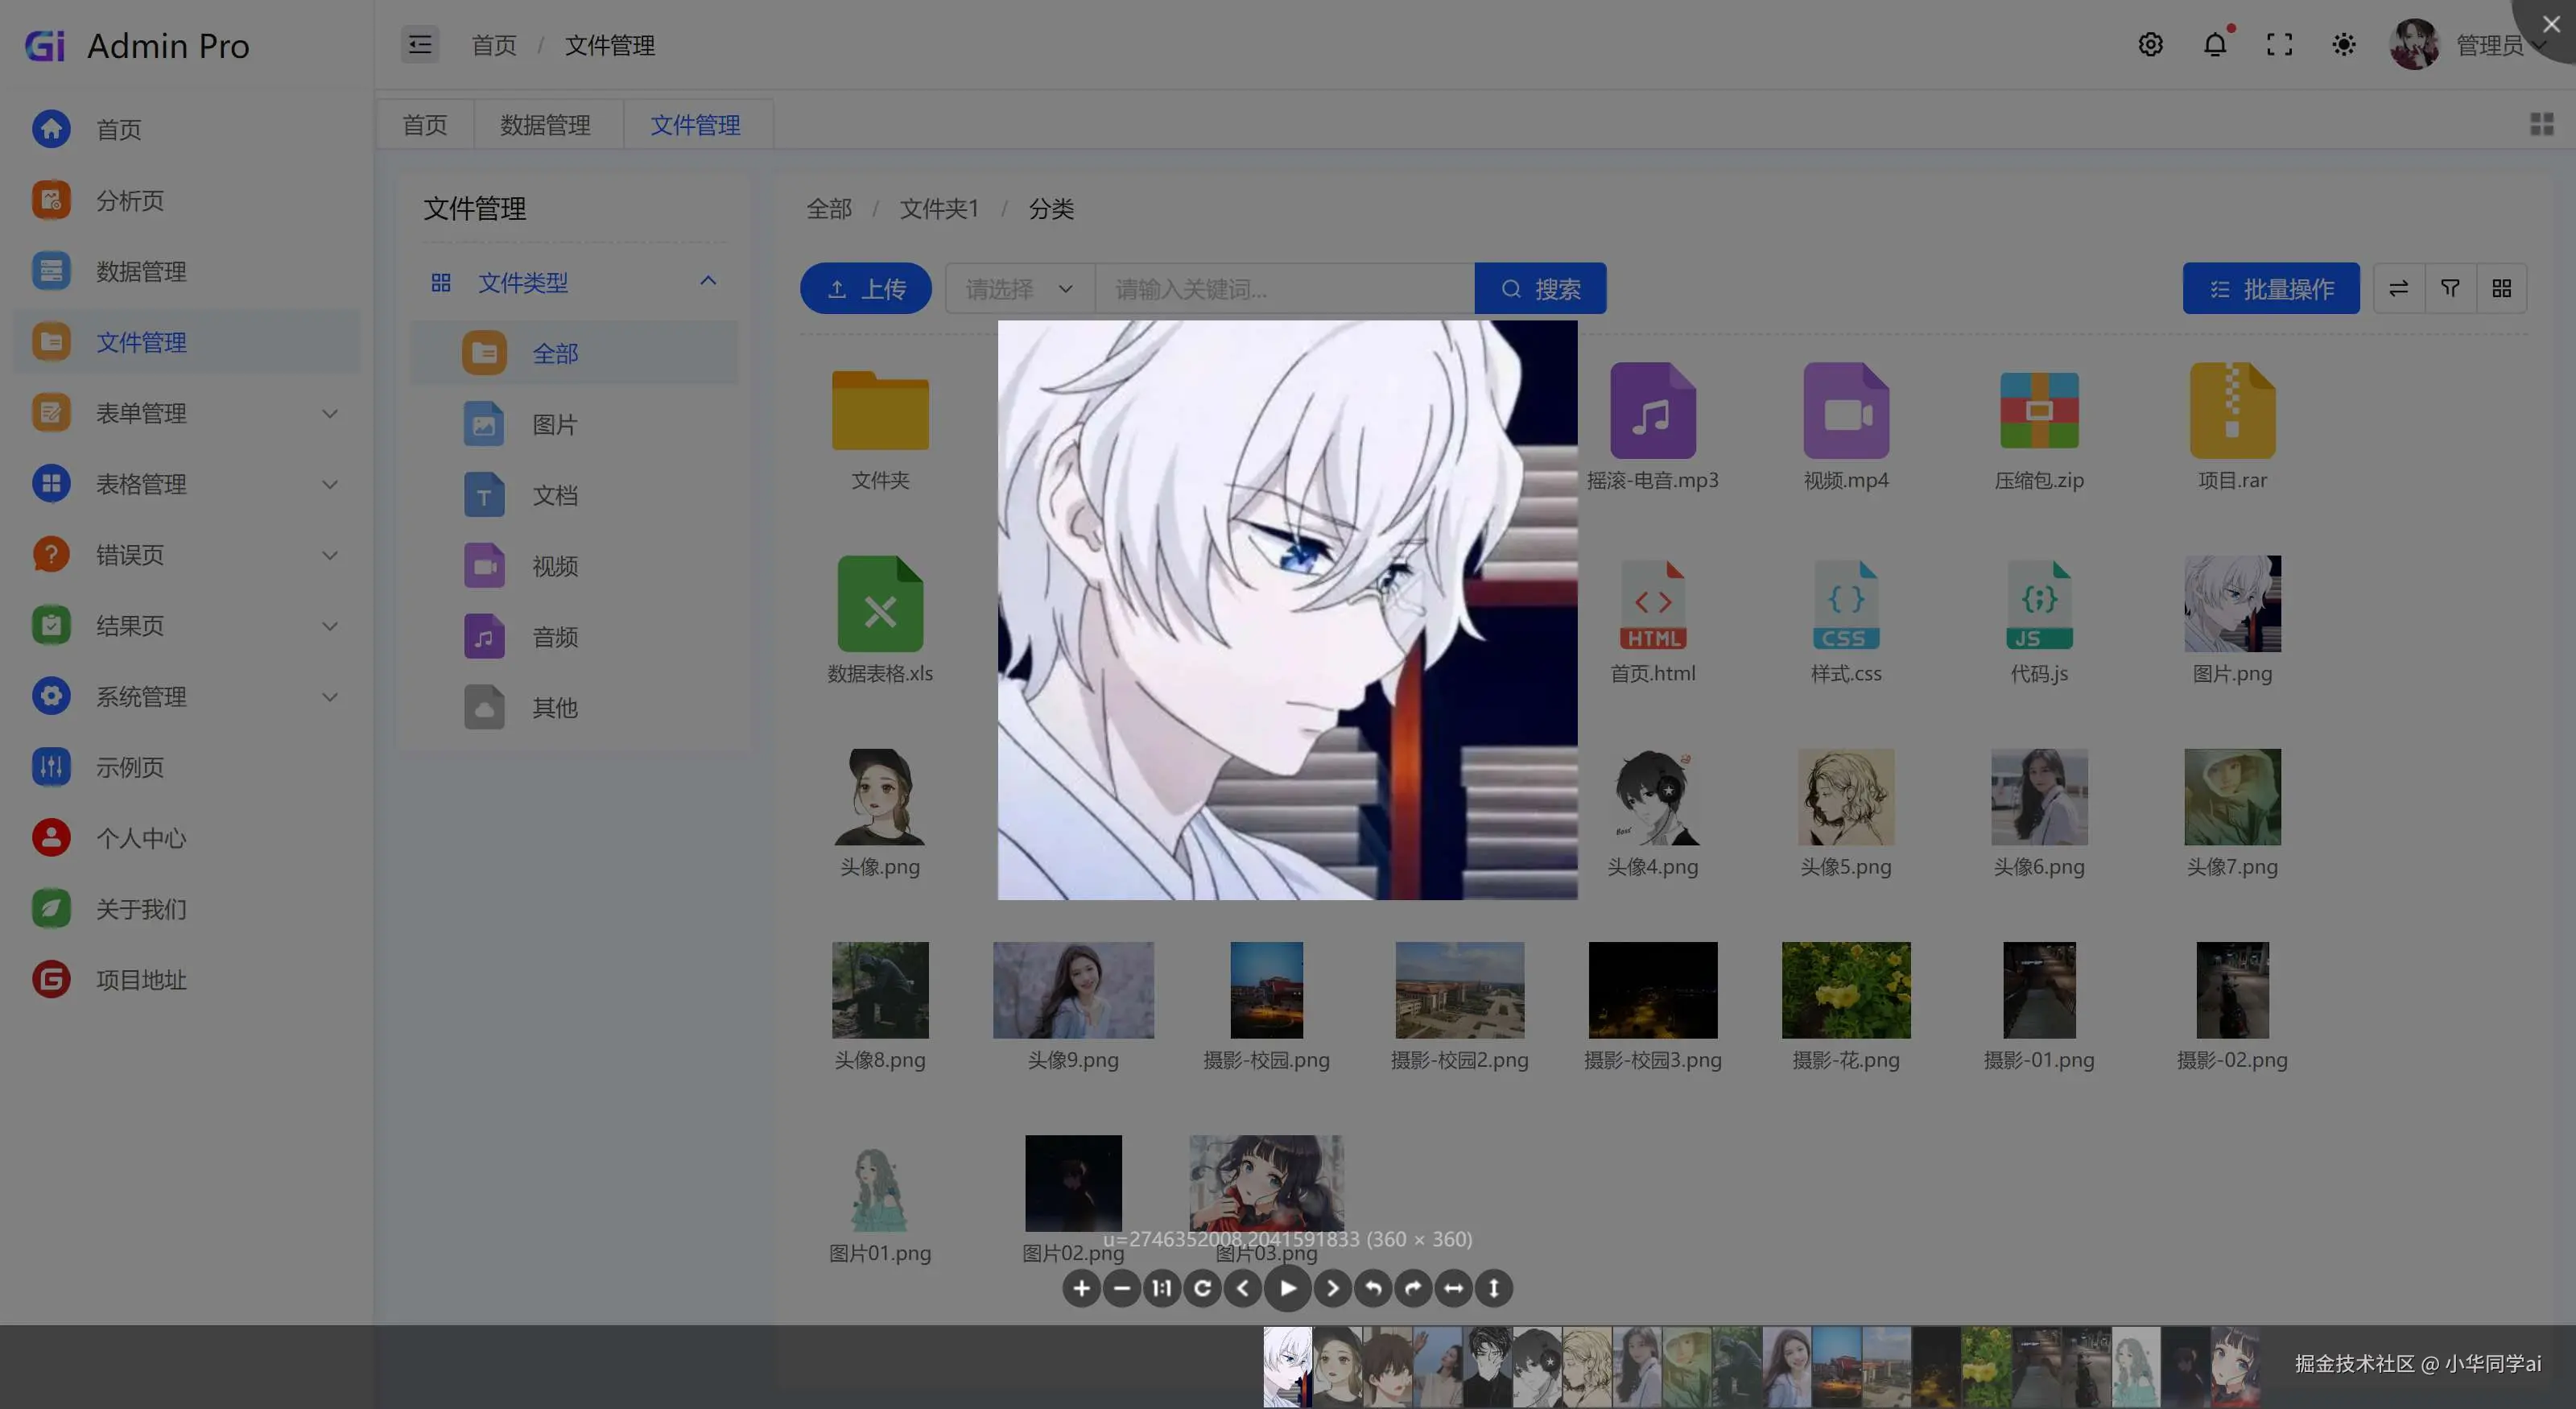This screenshot has height=1409, width=2576.
Task: Zoom in the previewed image
Action: [1081, 1288]
